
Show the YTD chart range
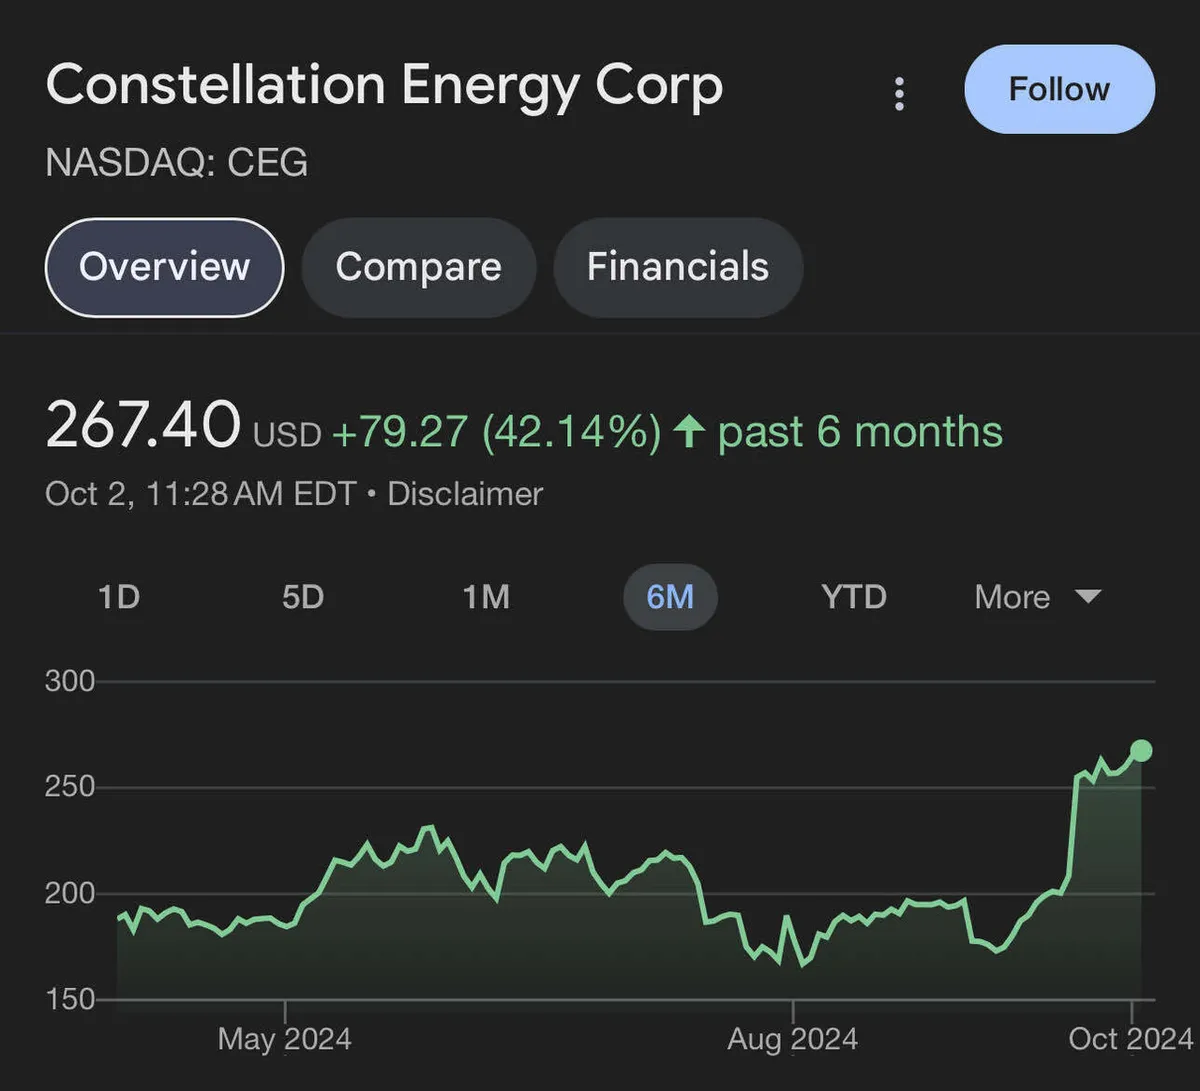(x=853, y=597)
